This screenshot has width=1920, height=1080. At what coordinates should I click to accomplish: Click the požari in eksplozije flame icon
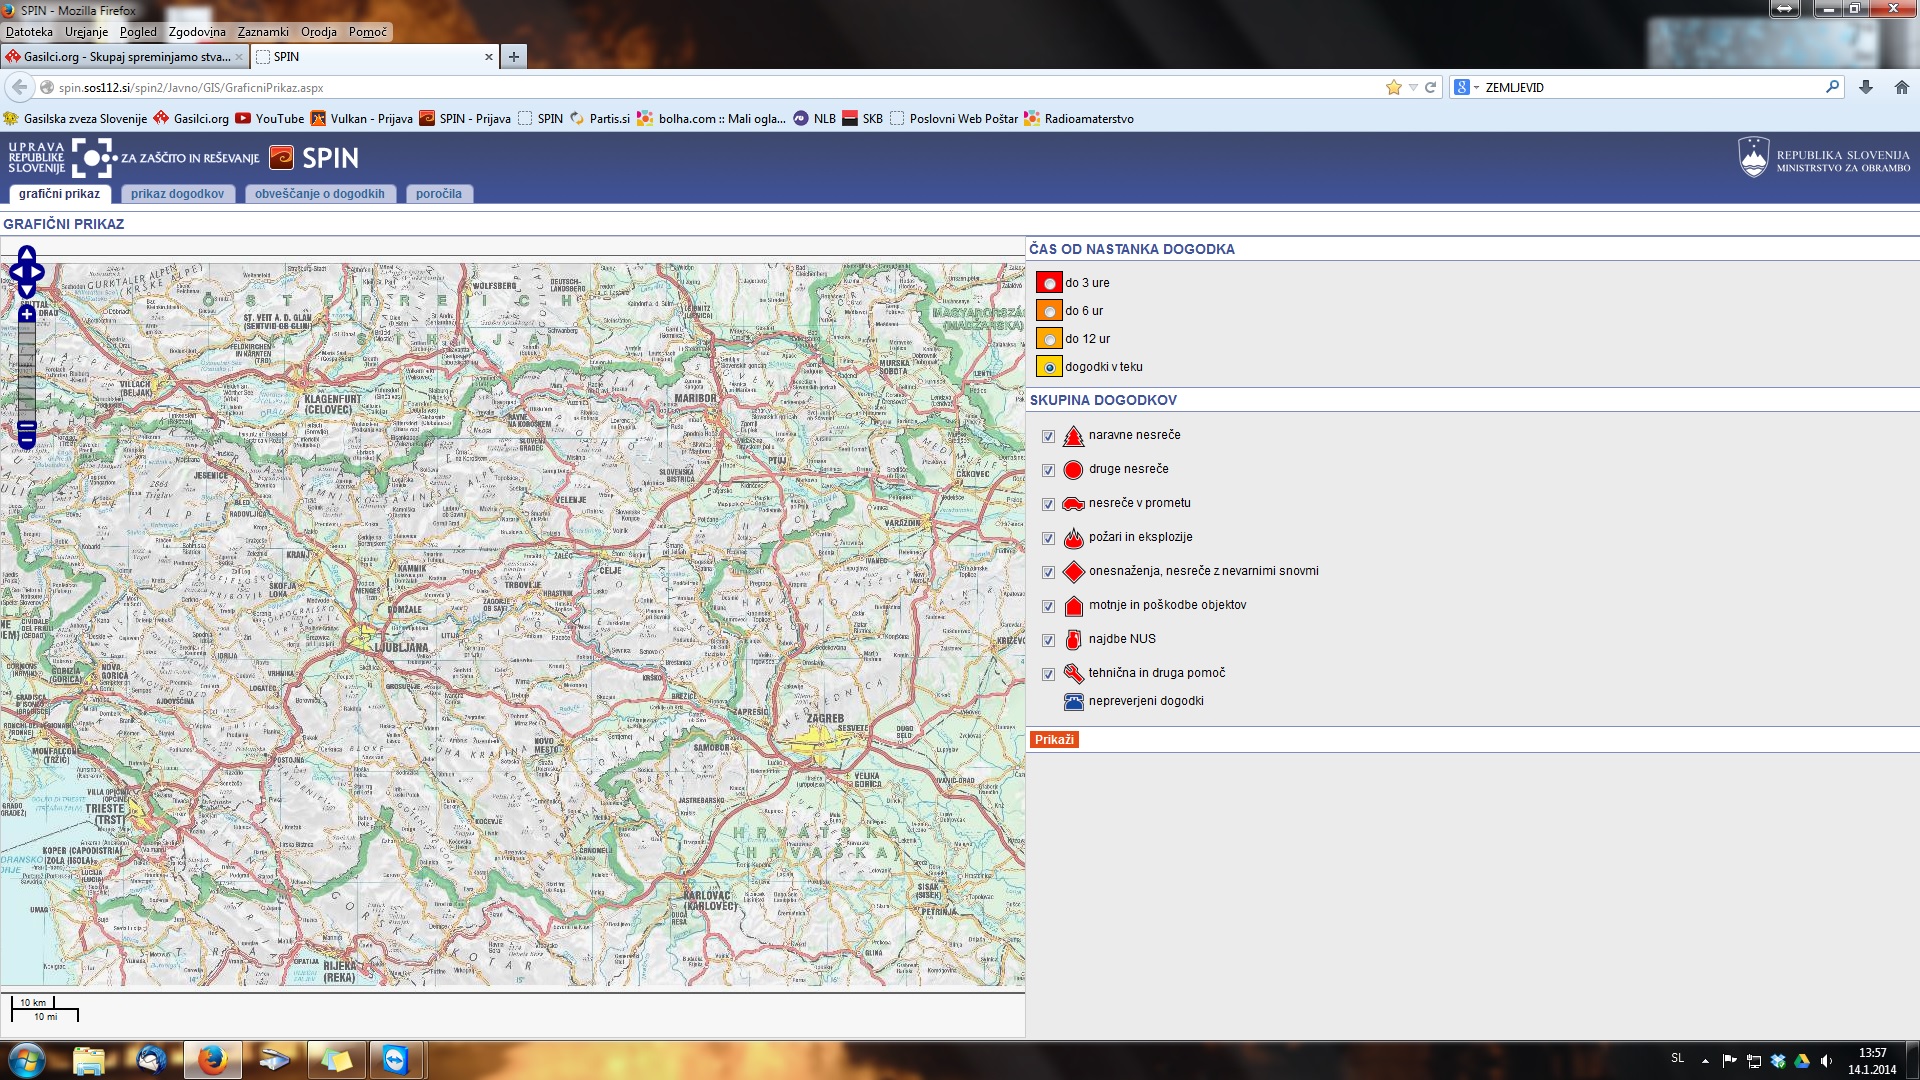1073,538
